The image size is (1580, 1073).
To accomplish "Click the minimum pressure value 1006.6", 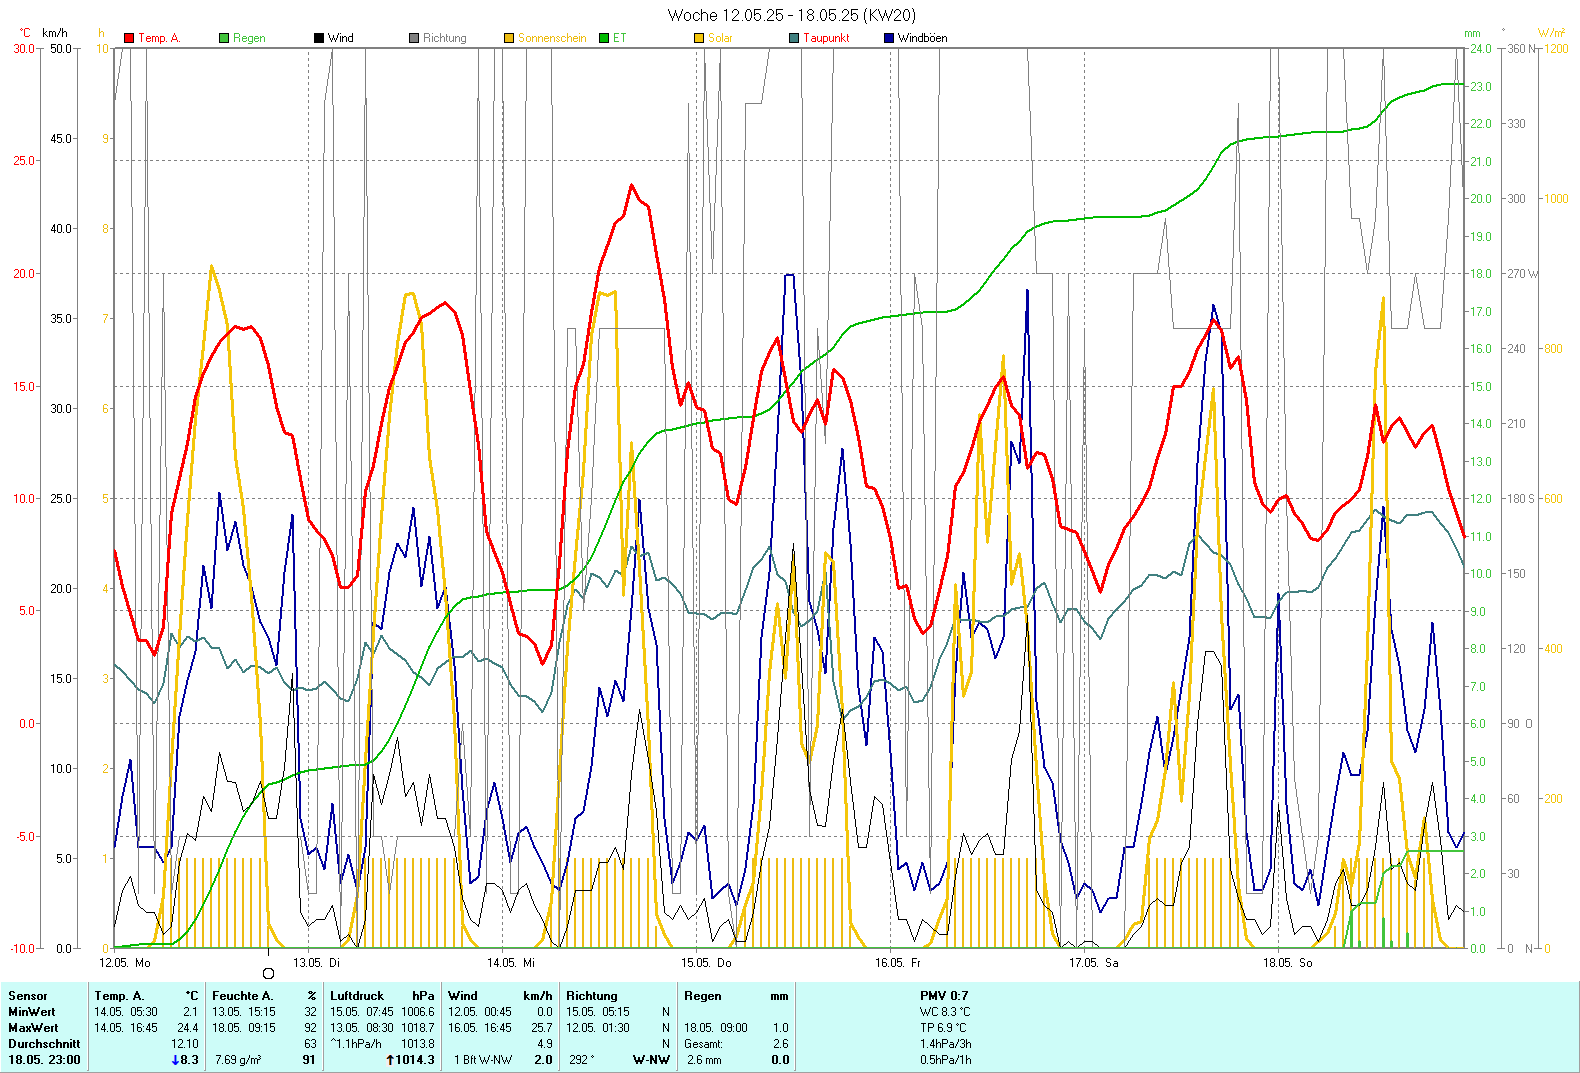I will click(418, 1012).
